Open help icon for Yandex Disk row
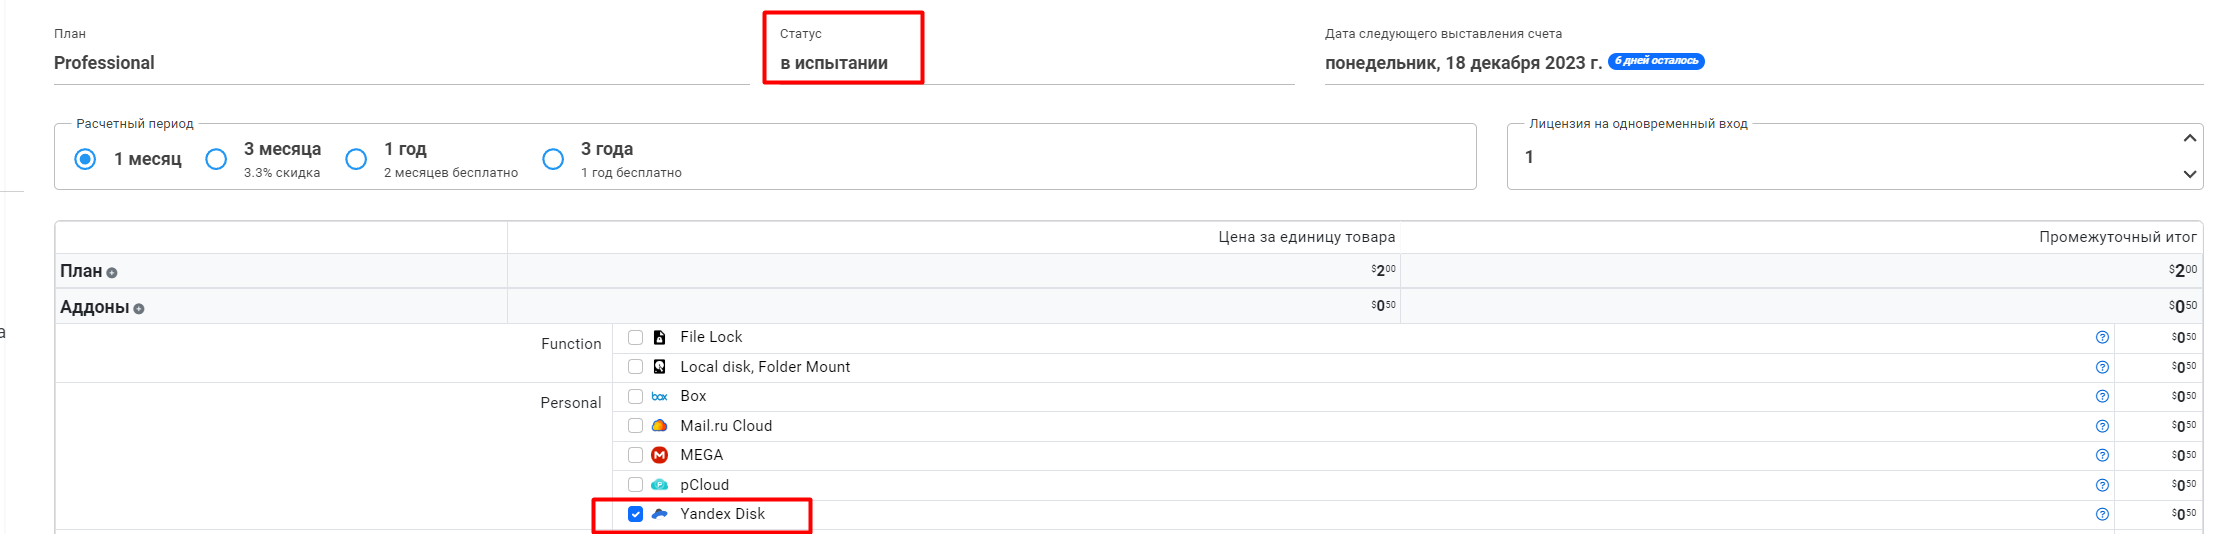This screenshot has width=2236, height=534. tap(2102, 514)
